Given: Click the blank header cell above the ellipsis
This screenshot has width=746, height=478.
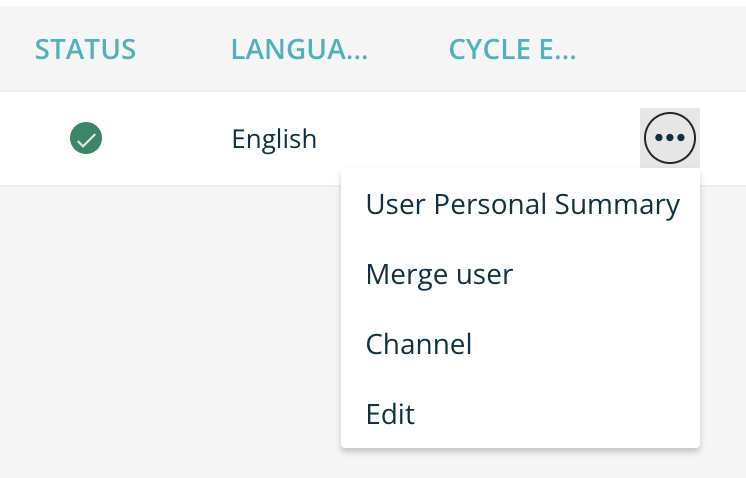Looking at the screenshot, I should pyautogui.click(x=669, y=49).
